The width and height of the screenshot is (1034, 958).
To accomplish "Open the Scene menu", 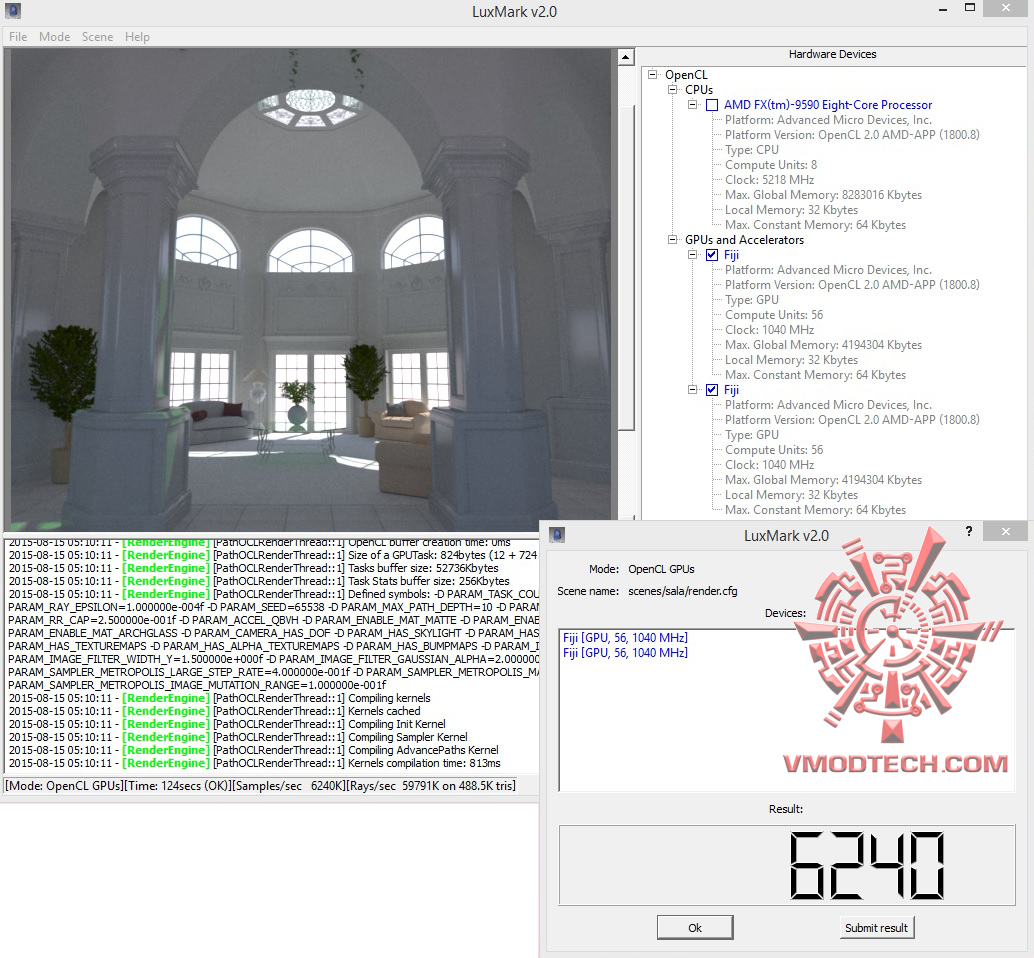I will point(97,37).
